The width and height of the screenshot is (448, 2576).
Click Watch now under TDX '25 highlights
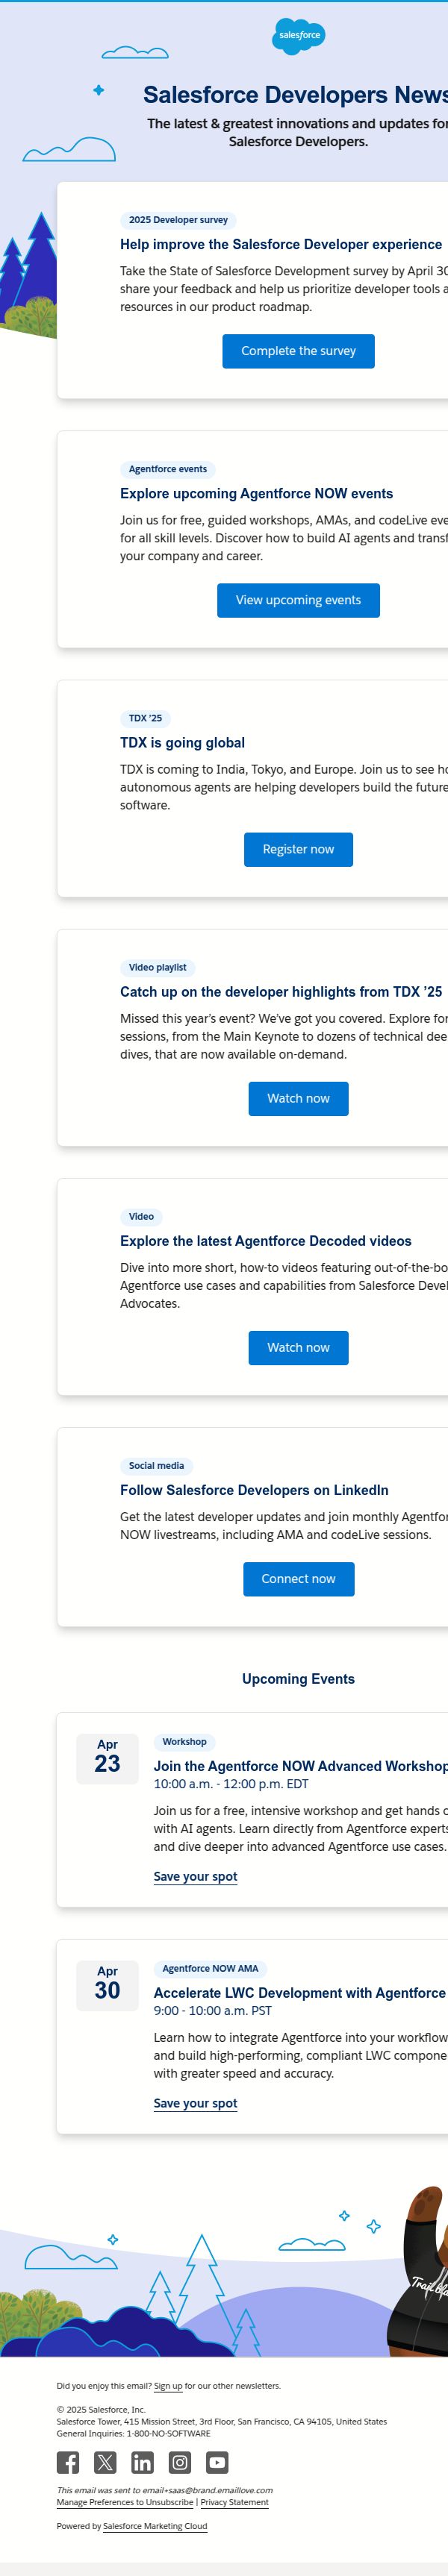pyautogui.click(x=298, y=1098)
